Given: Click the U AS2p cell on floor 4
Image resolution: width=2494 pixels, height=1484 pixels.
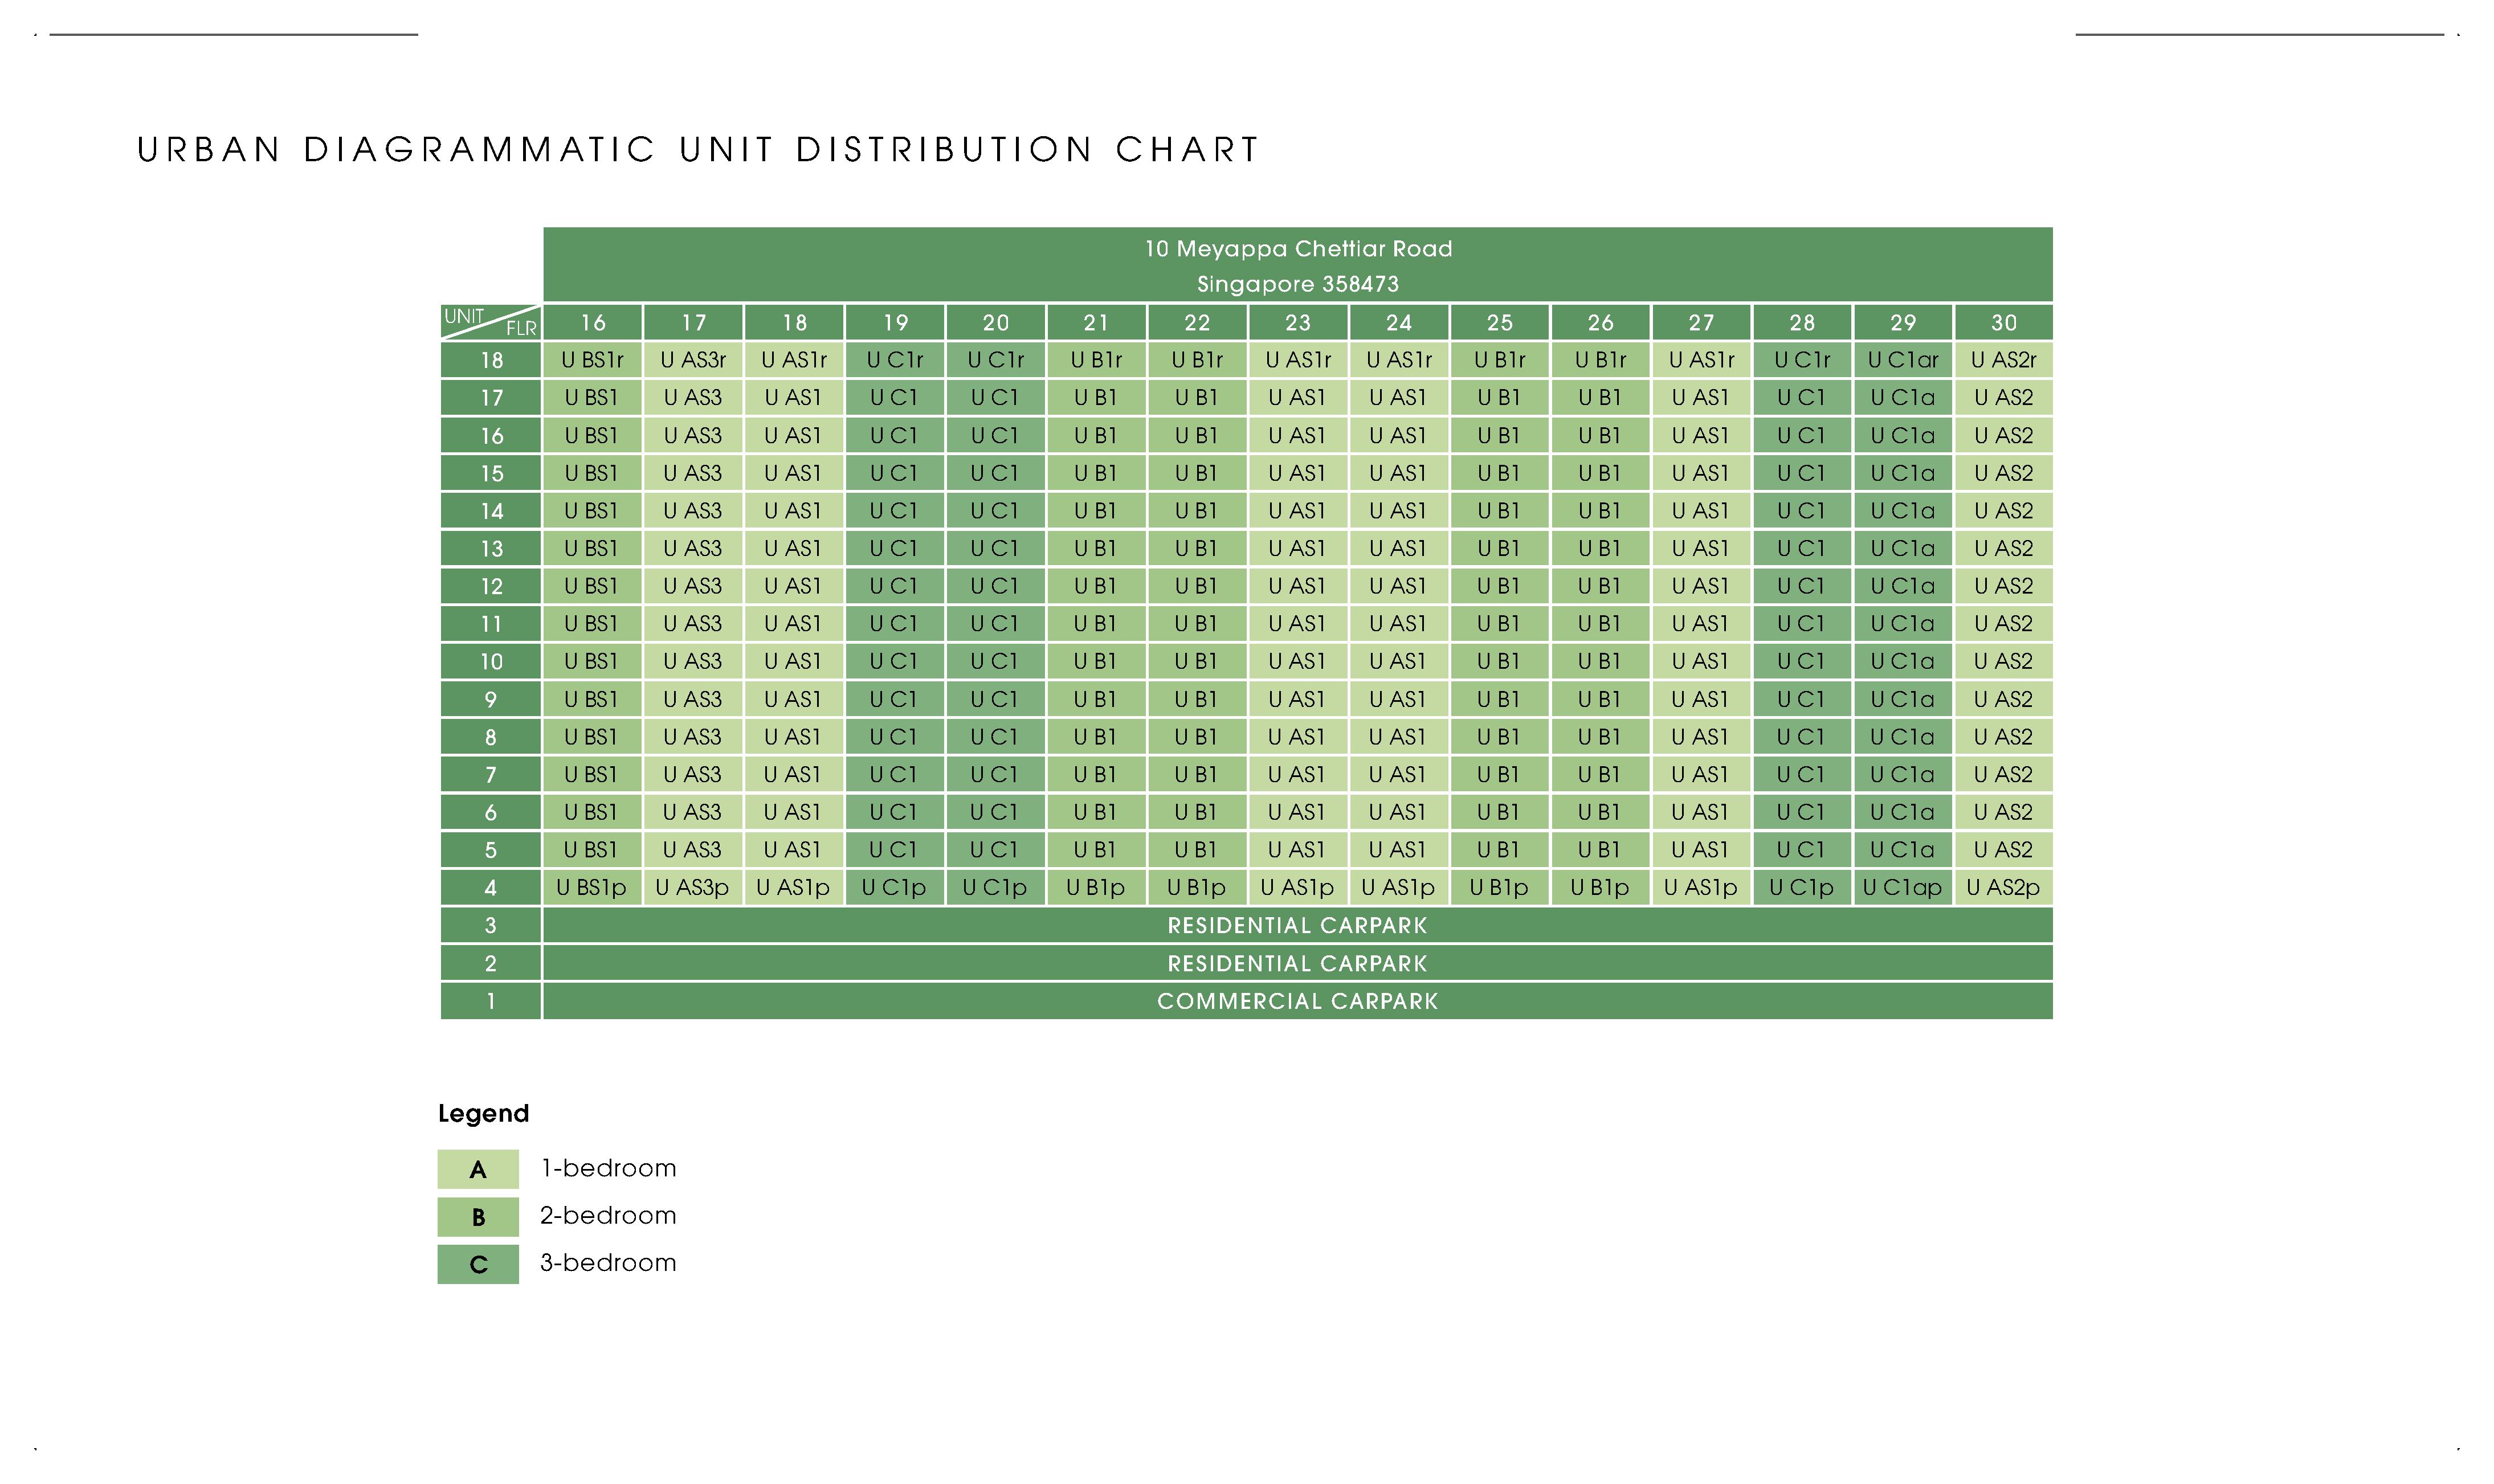Looking at the screenshot, I should click(2003, 887).
